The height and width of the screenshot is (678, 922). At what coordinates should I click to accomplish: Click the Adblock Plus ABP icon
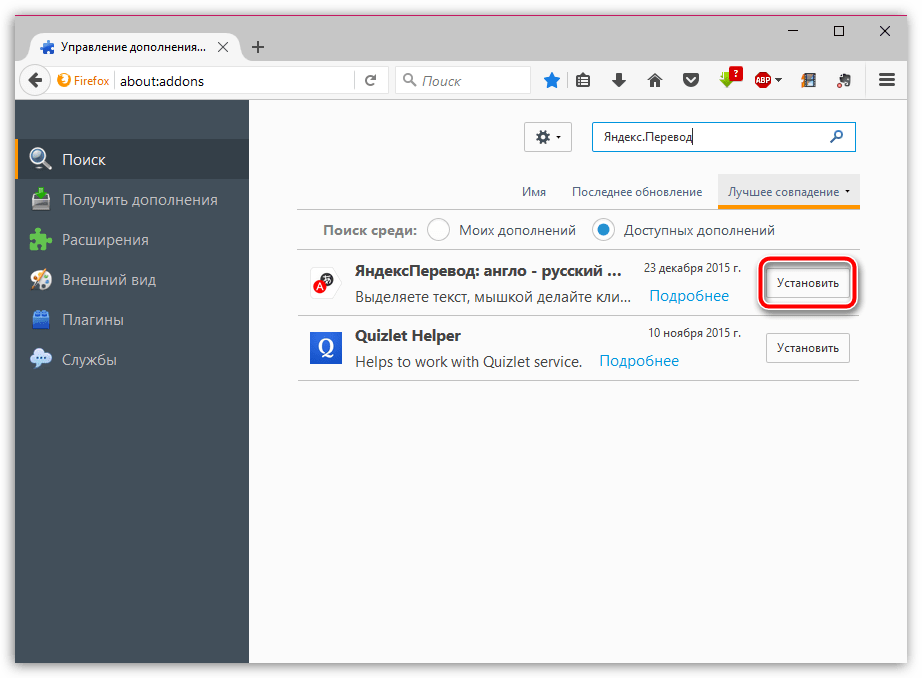click(x=763, y=80)
